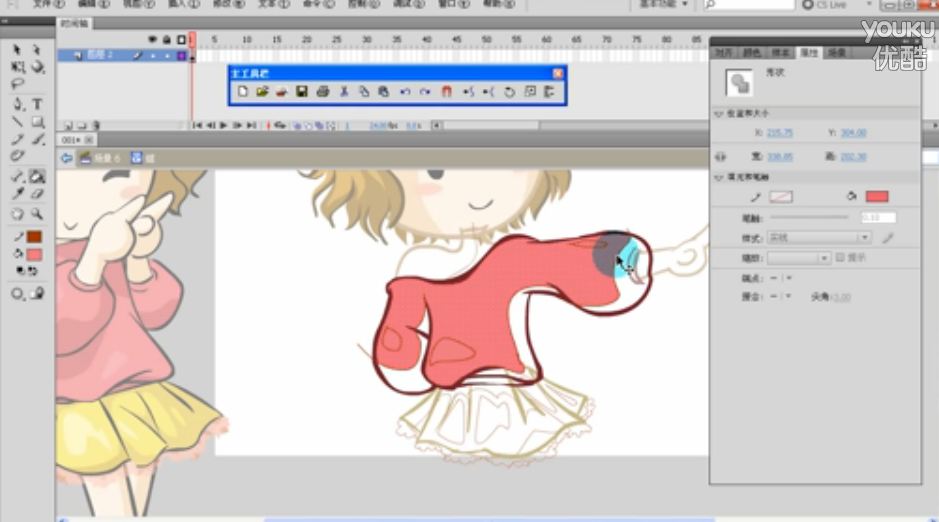
Task: Select the Rectangle tool
Action: pyautogui.click(x=38, y=122)
